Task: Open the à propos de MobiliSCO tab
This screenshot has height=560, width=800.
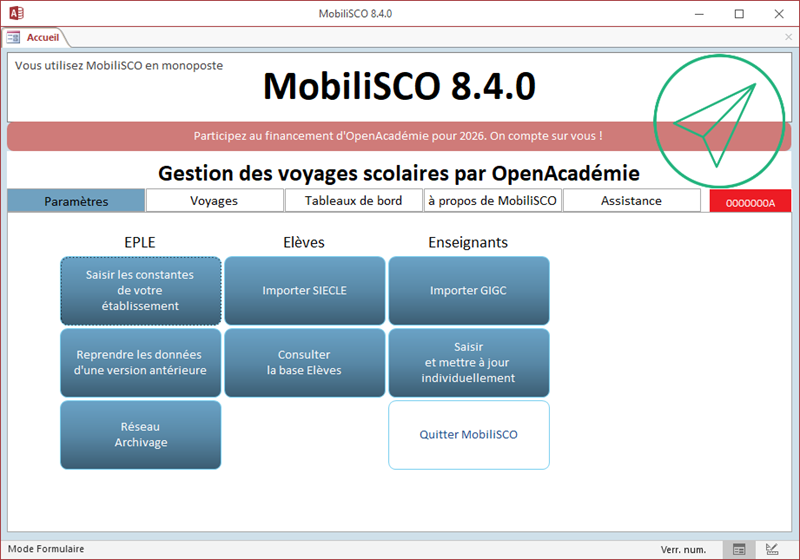Action: point(492,200)
